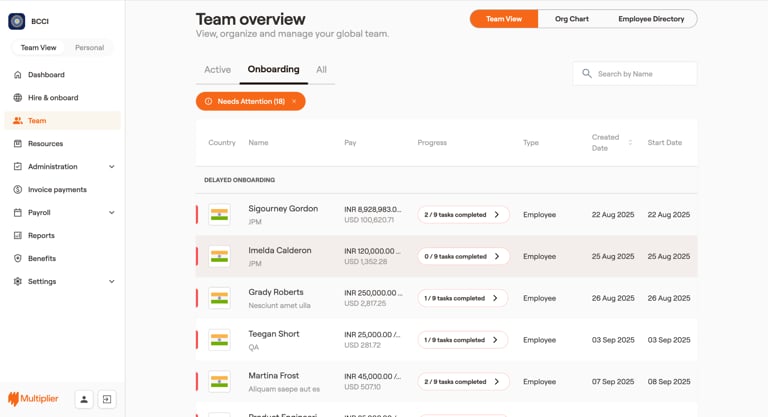Viewport: 768px width, 417px height.
Task: Open Imelda Calderon's profile name
Action: tap(280, 250)
